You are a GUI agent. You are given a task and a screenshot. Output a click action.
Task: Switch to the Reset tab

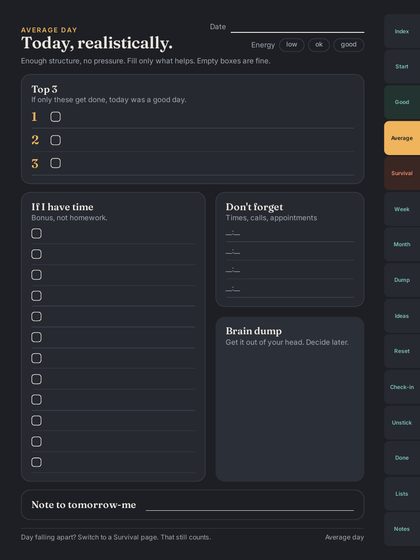pyautogui.click(x=402, y=351)
